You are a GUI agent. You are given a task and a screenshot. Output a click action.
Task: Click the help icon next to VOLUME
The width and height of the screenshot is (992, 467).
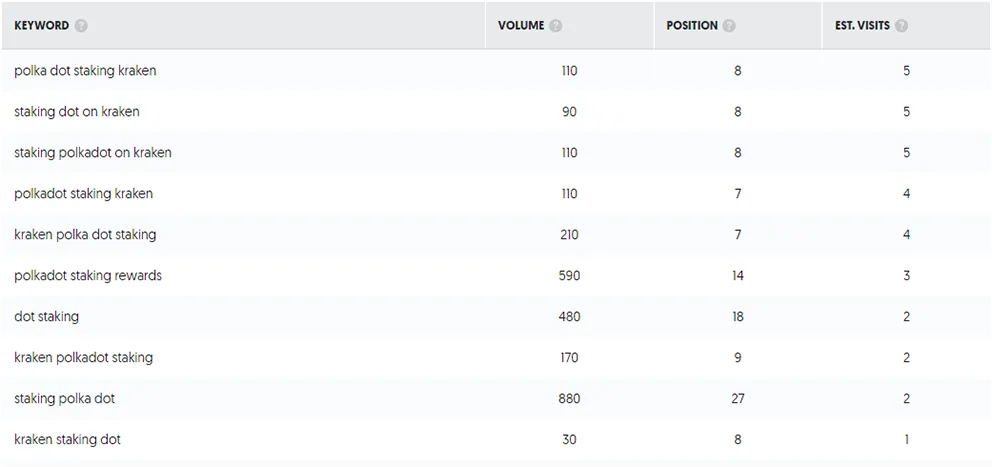click(x=555, y=26)
